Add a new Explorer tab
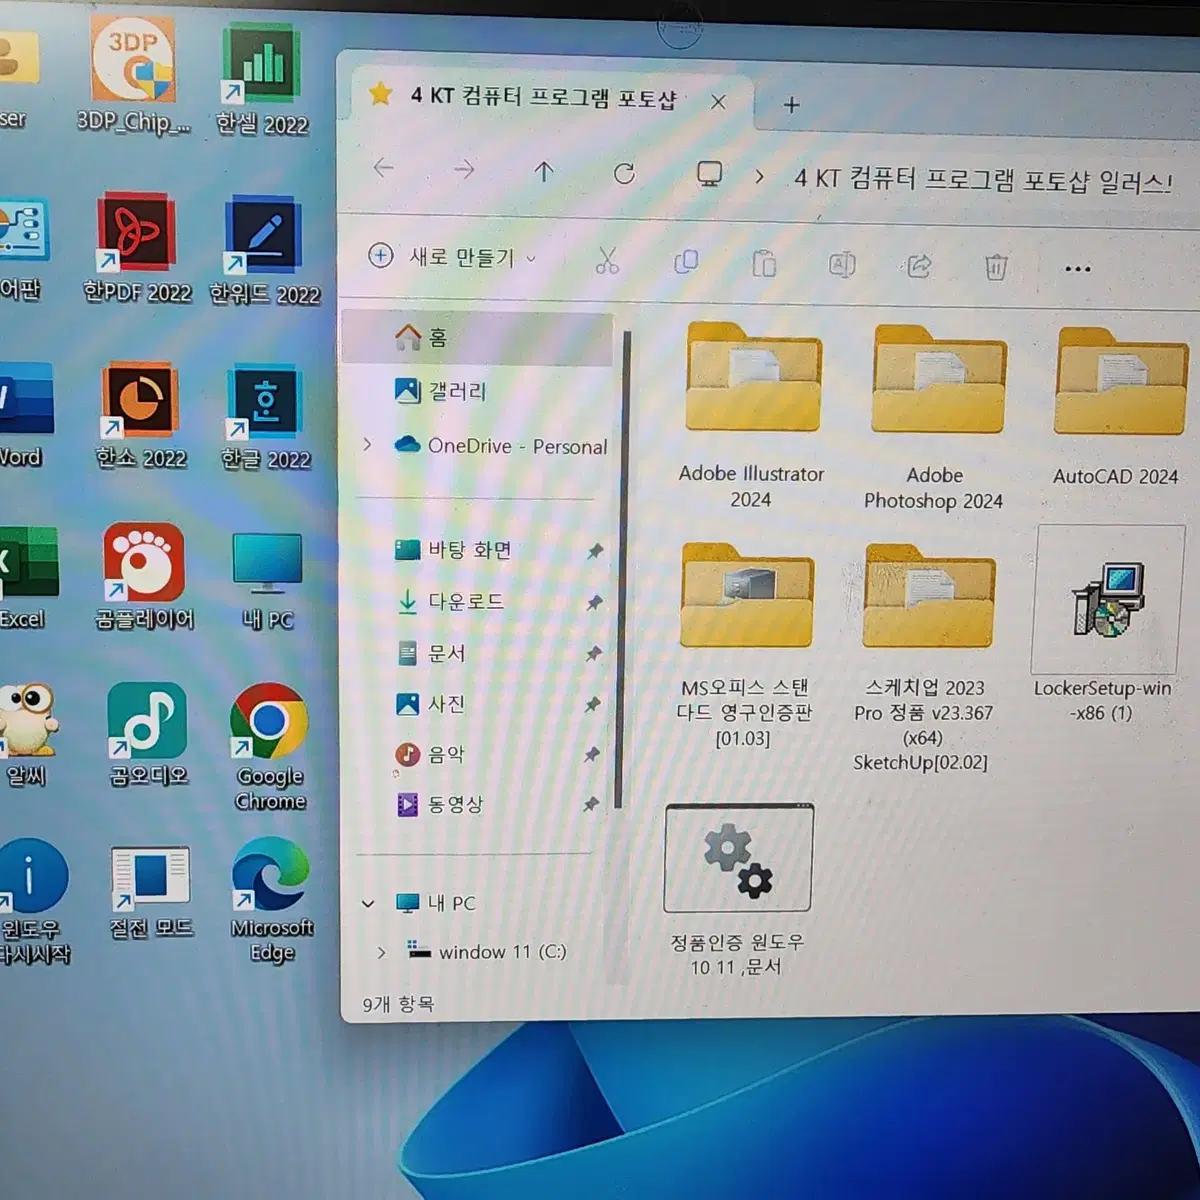1200x1200 pixels. point(791,105)
